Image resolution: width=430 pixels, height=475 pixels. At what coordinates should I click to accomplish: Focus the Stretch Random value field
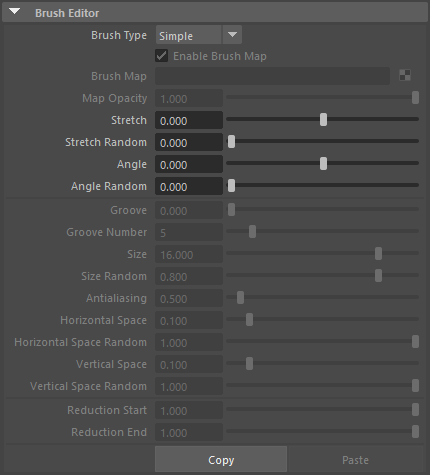[189, 142]
